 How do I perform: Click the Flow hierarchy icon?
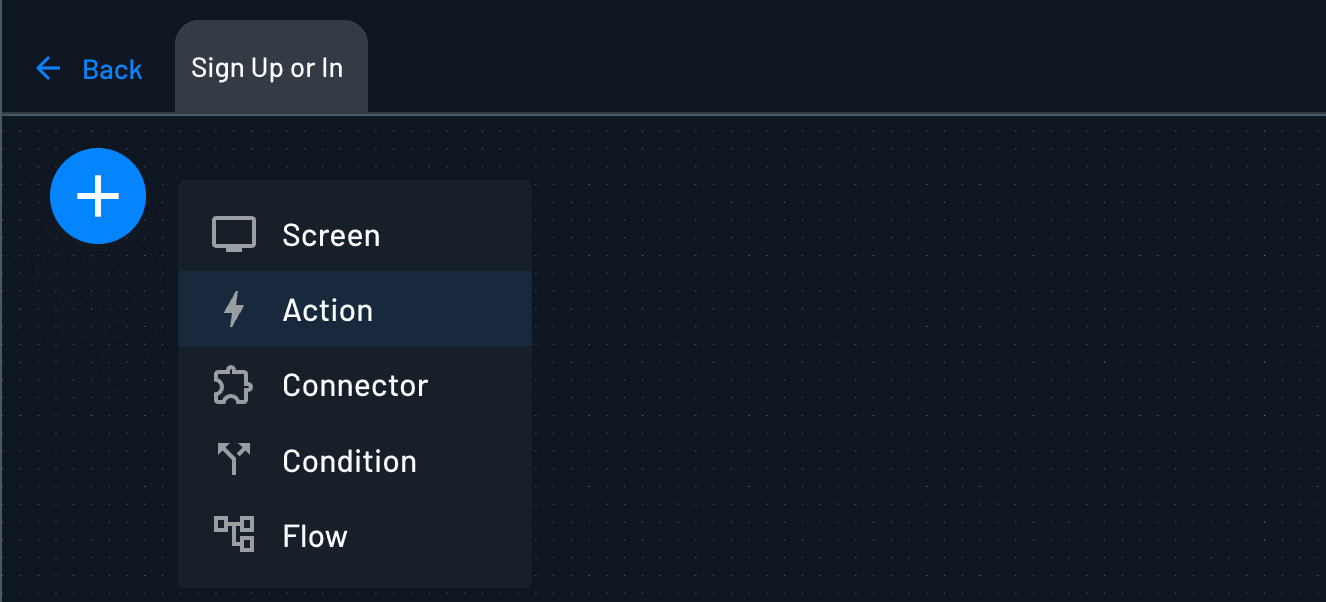[x=234, y=535]
